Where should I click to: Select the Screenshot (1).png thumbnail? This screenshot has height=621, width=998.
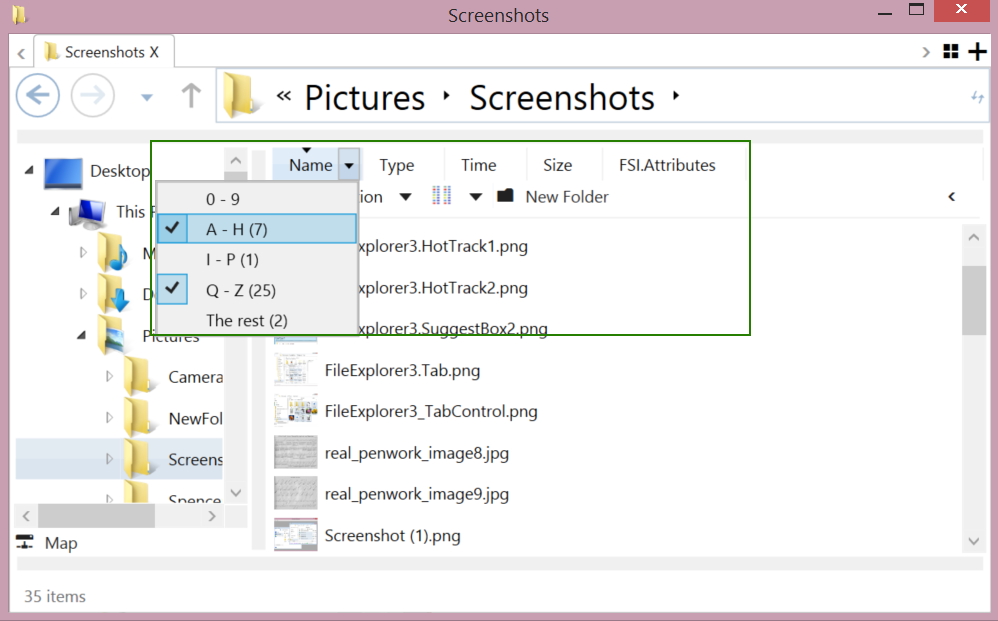pyautogui.click(x=295, y=535)
